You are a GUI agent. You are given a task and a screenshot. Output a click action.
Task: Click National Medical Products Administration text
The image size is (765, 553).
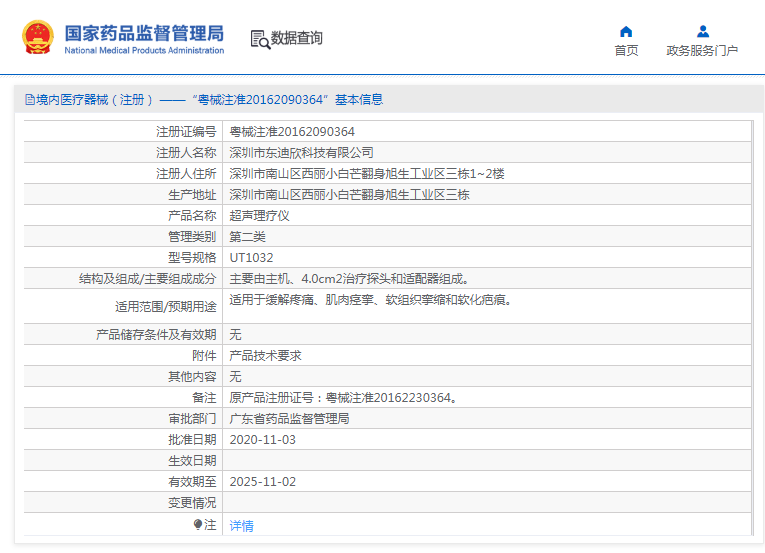pos(144,50)
